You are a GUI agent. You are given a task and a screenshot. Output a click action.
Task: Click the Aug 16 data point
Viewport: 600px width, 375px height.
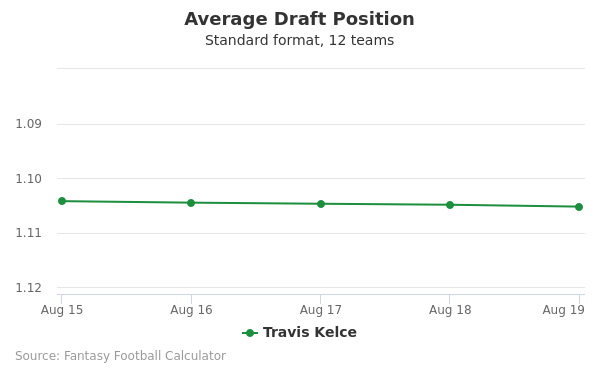(x=191, y=203)
